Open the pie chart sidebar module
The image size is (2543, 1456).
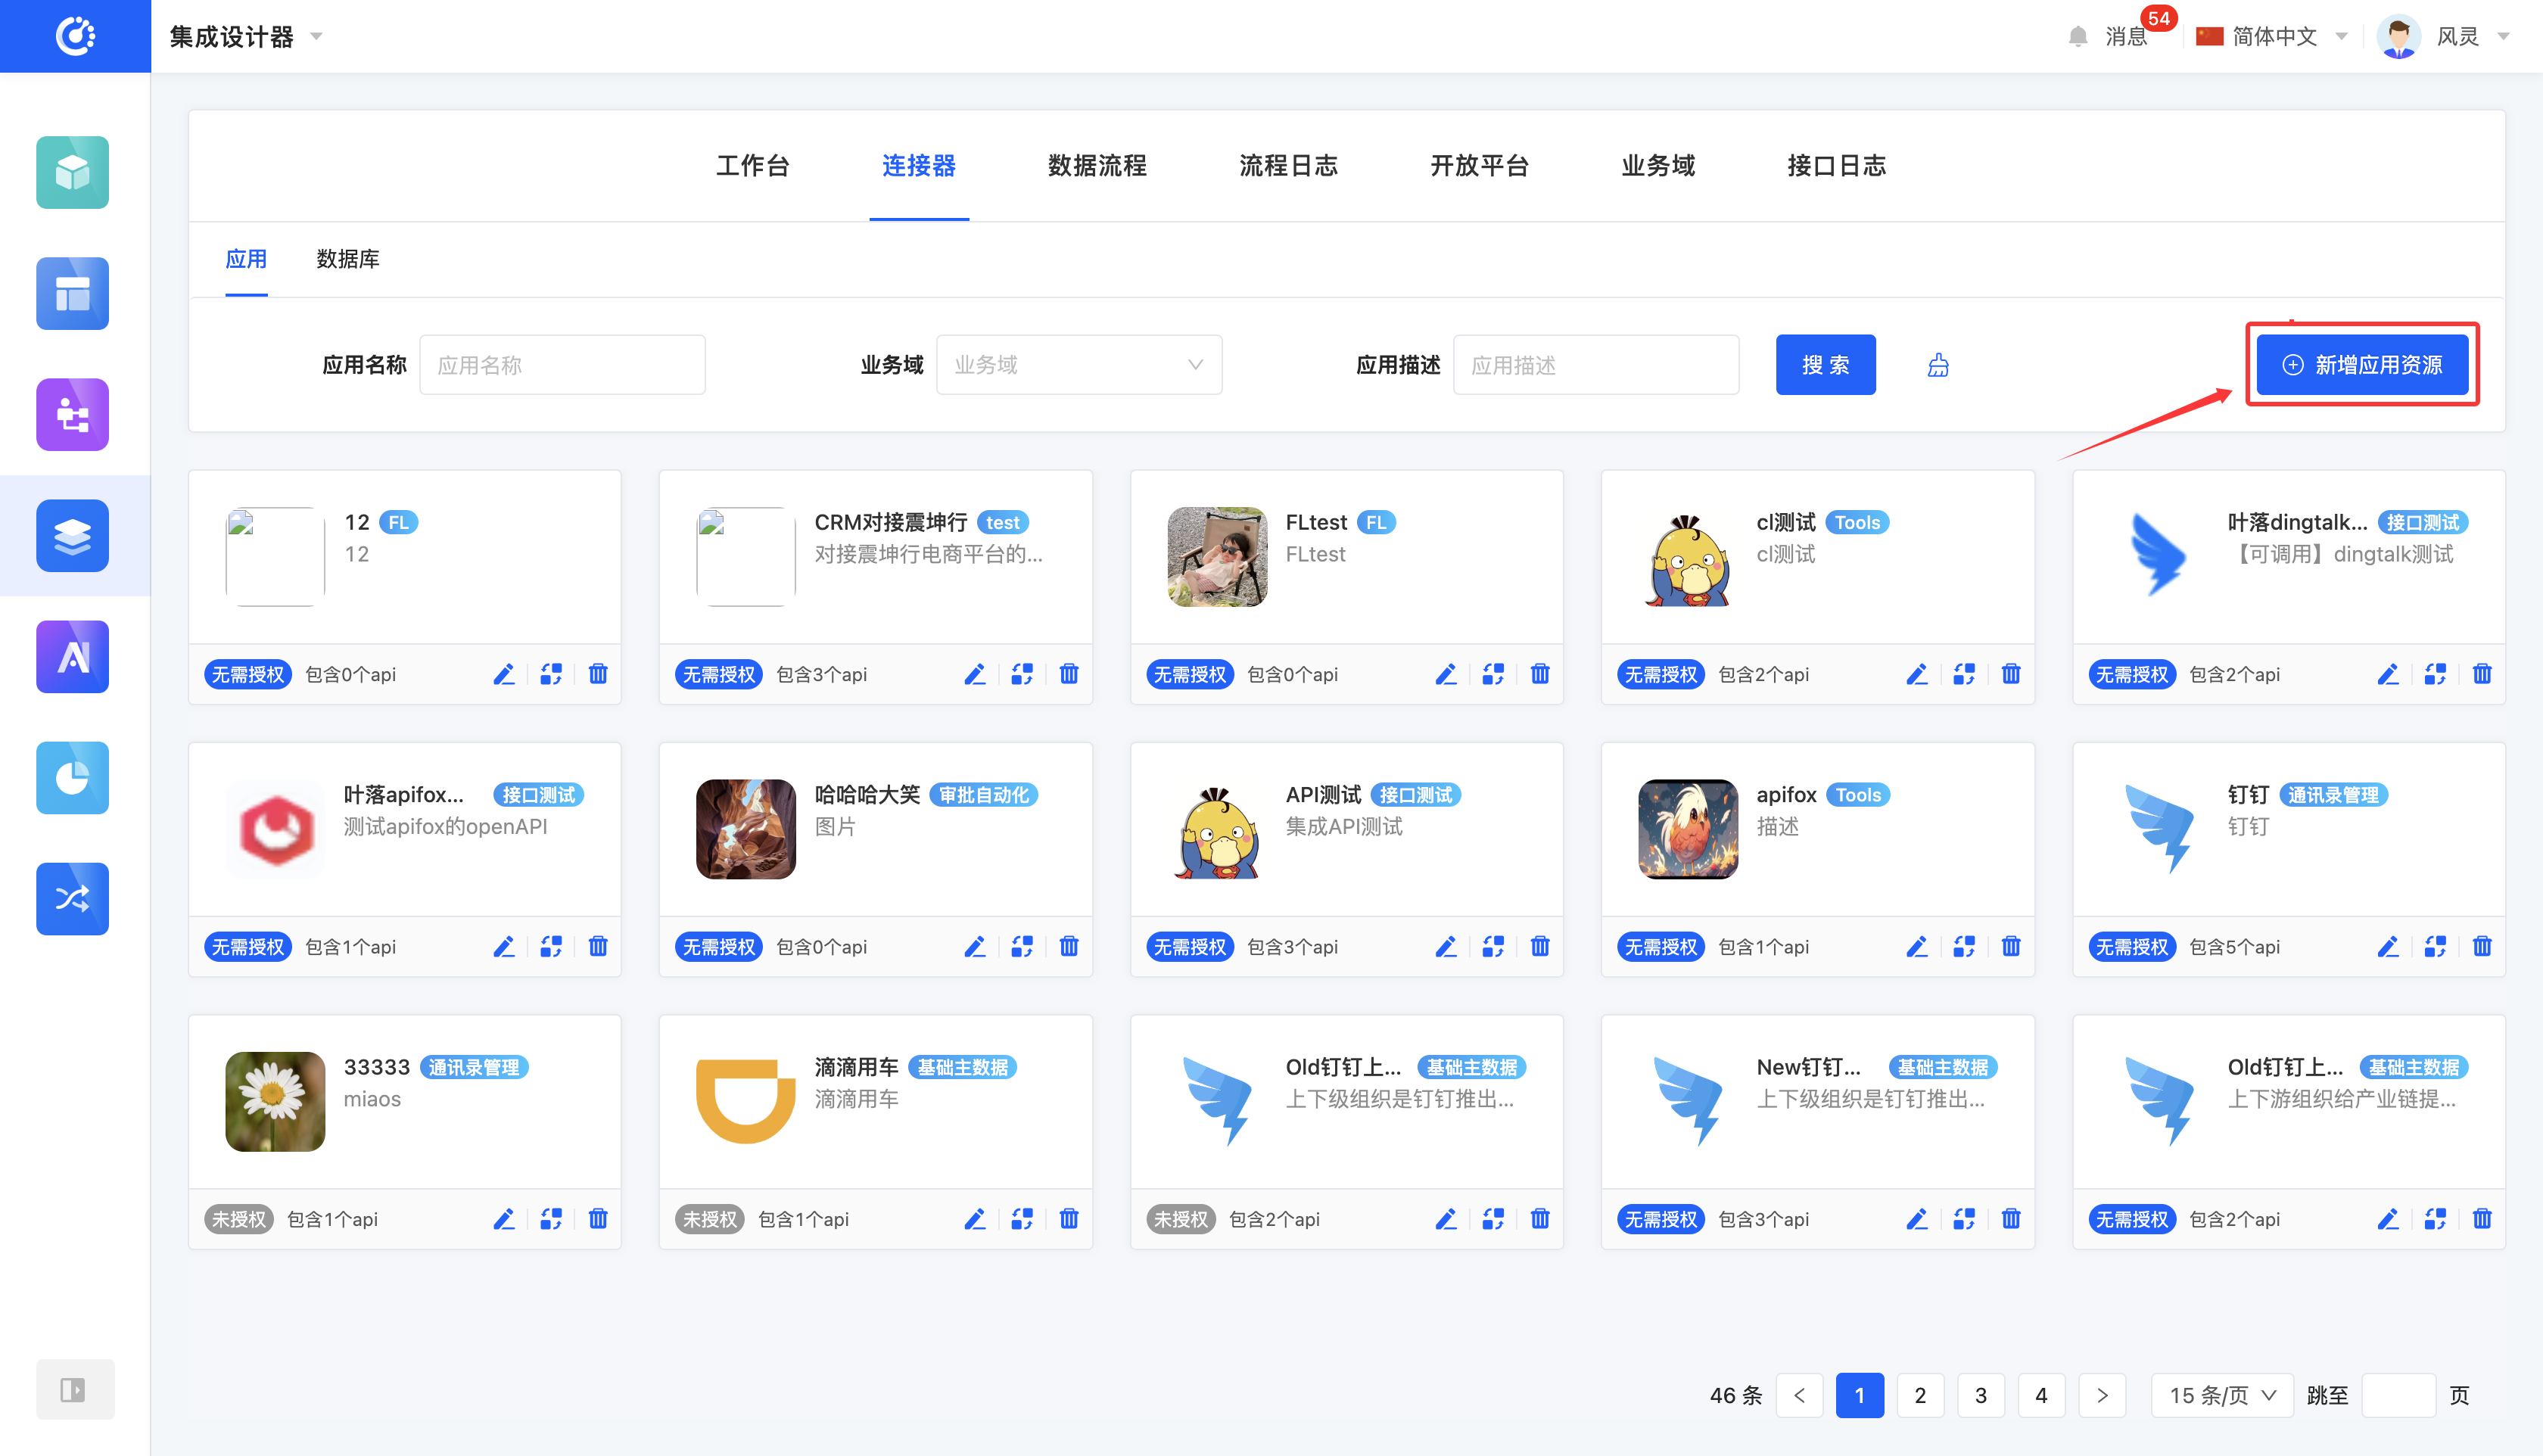tap(73, 777)
